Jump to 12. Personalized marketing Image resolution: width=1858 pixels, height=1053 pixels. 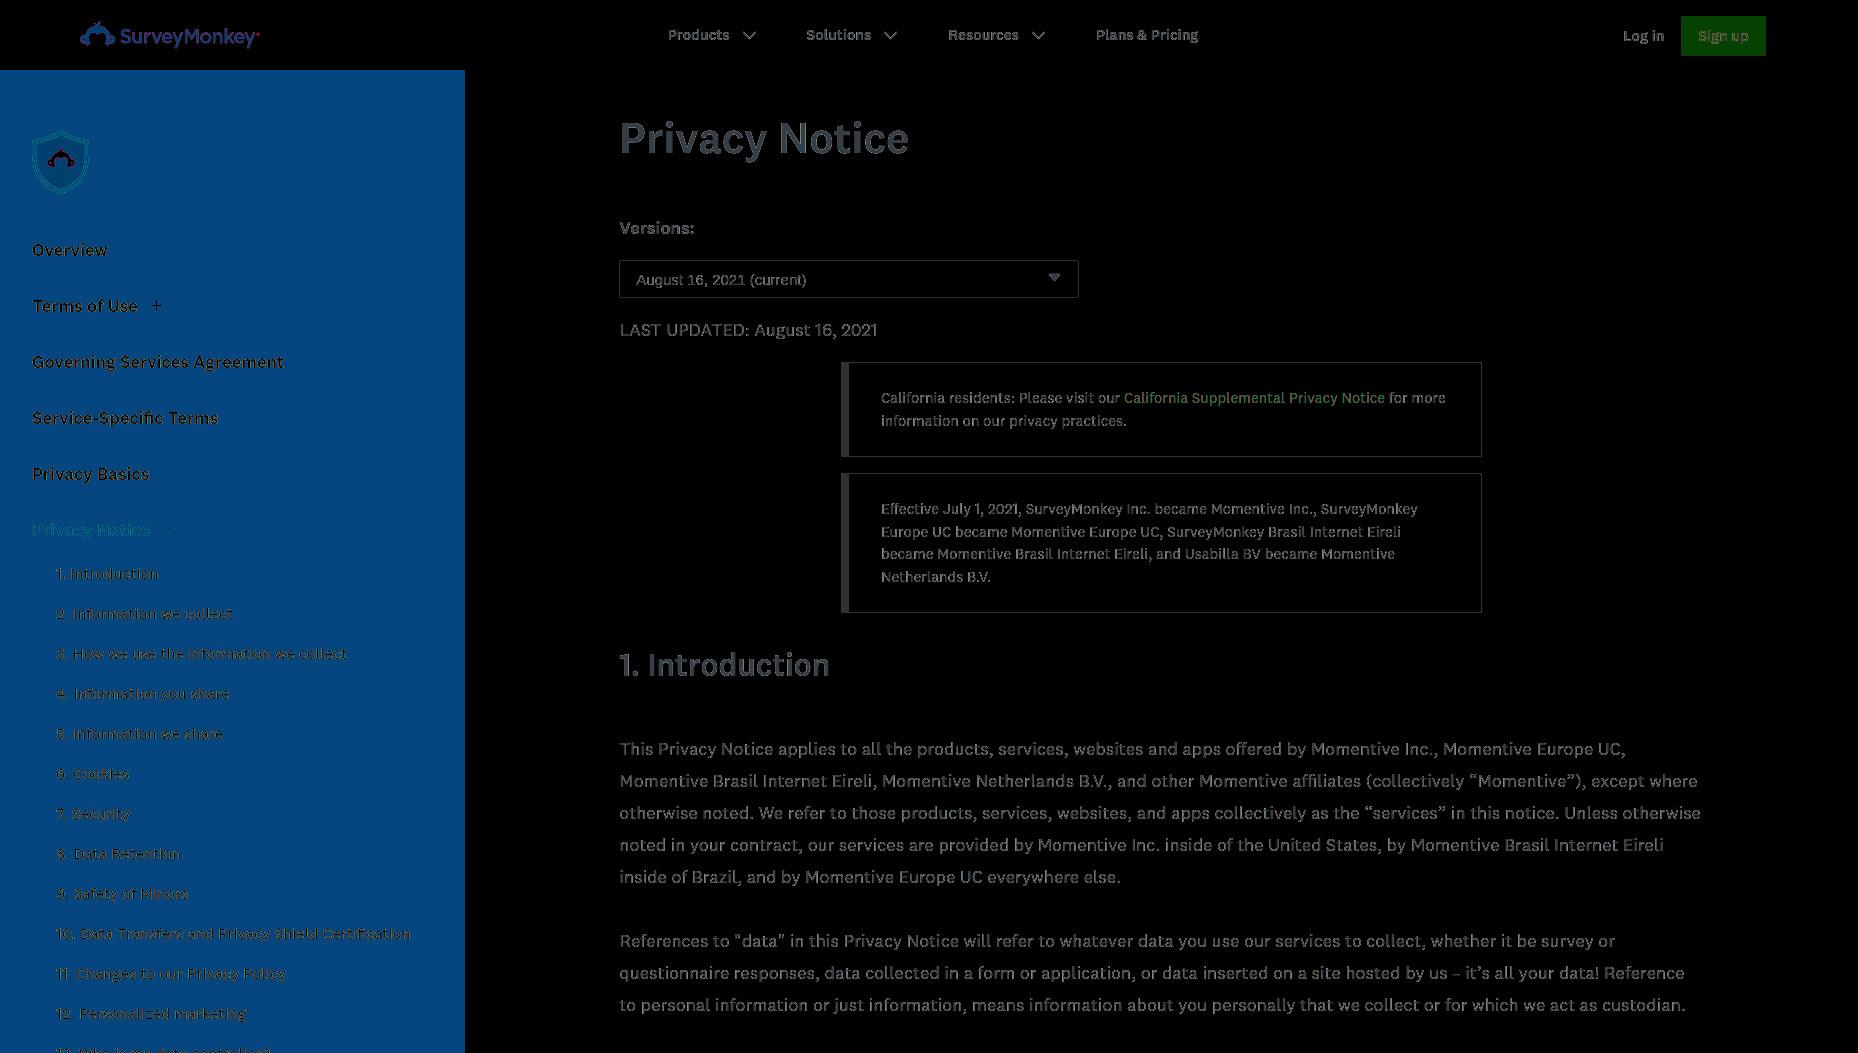pos(151,1014)
